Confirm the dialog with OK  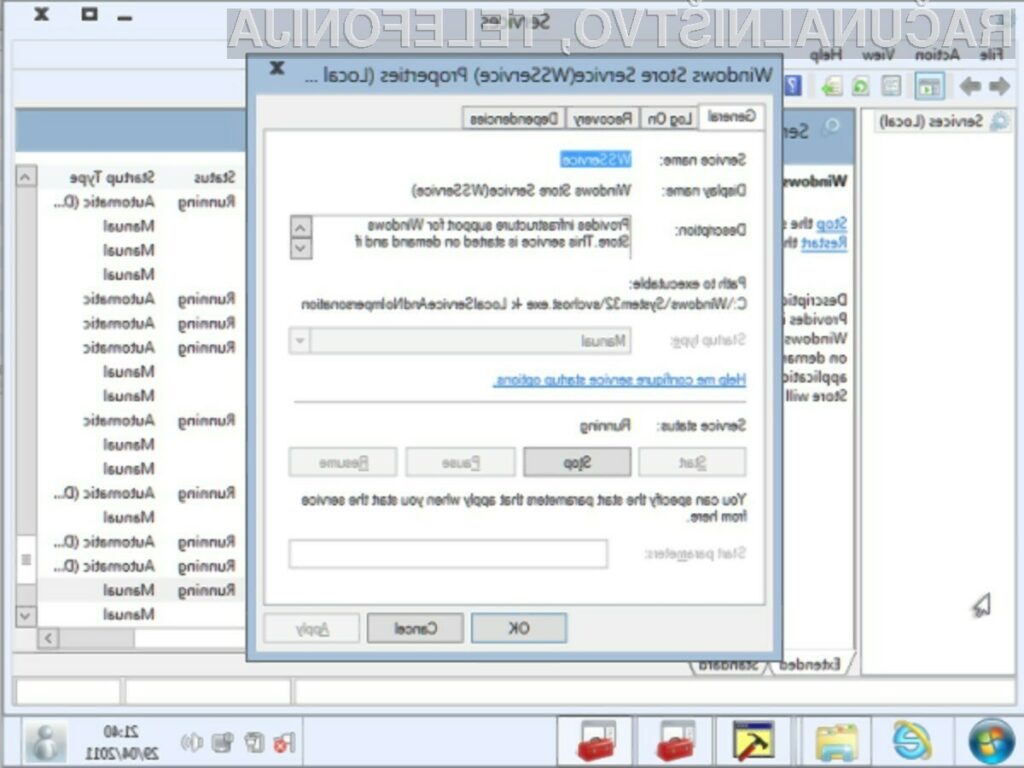519,628
